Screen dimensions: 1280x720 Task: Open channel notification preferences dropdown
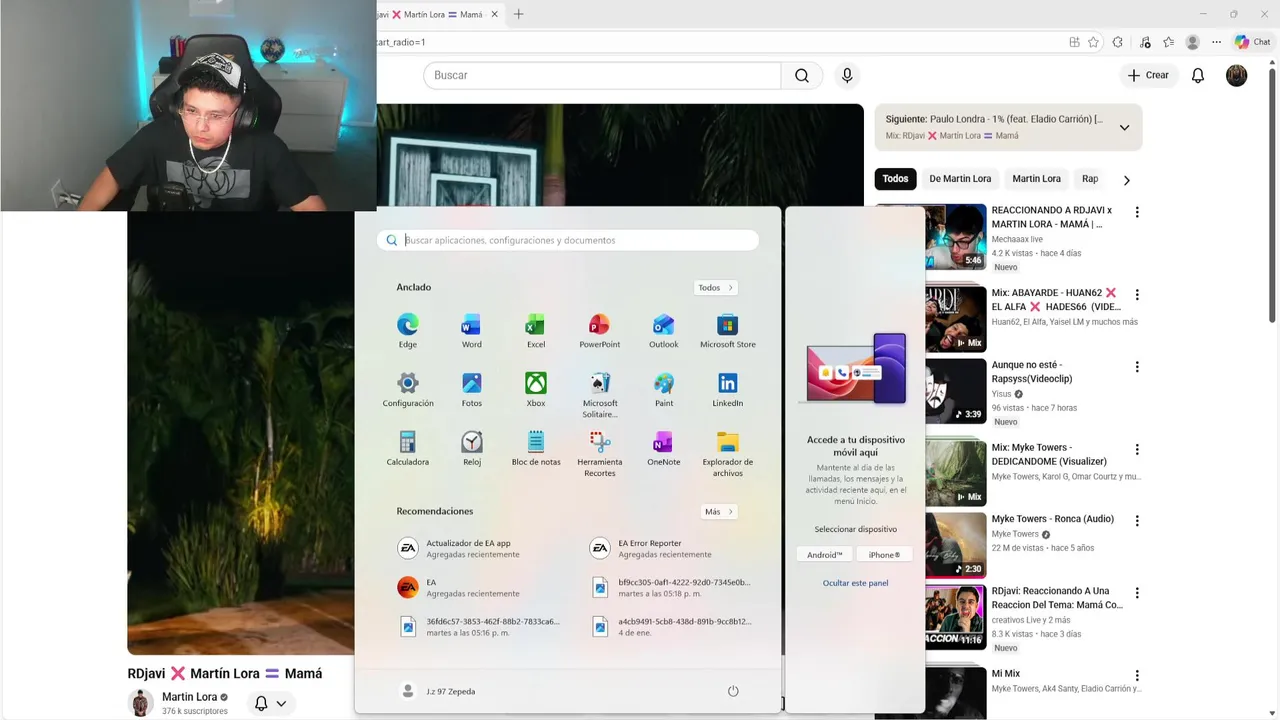tap(270, 703)
